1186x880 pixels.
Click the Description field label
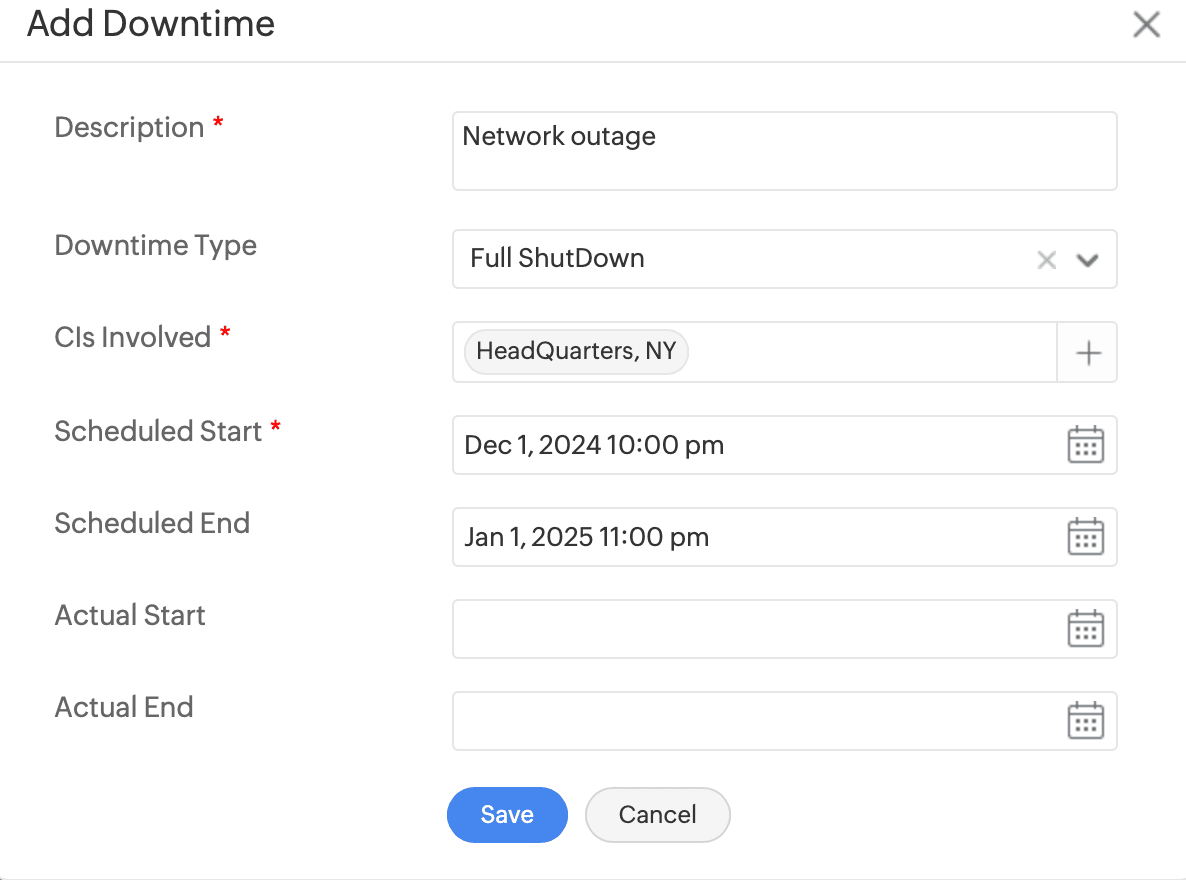(x=130, y=128)
